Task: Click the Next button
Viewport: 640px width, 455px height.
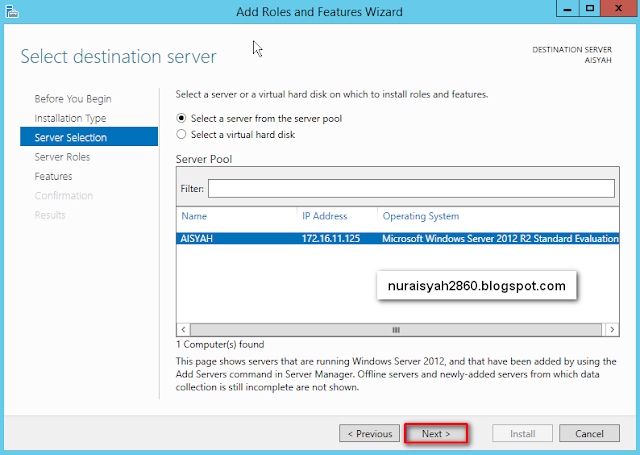Action: click(x=436, y=433)
